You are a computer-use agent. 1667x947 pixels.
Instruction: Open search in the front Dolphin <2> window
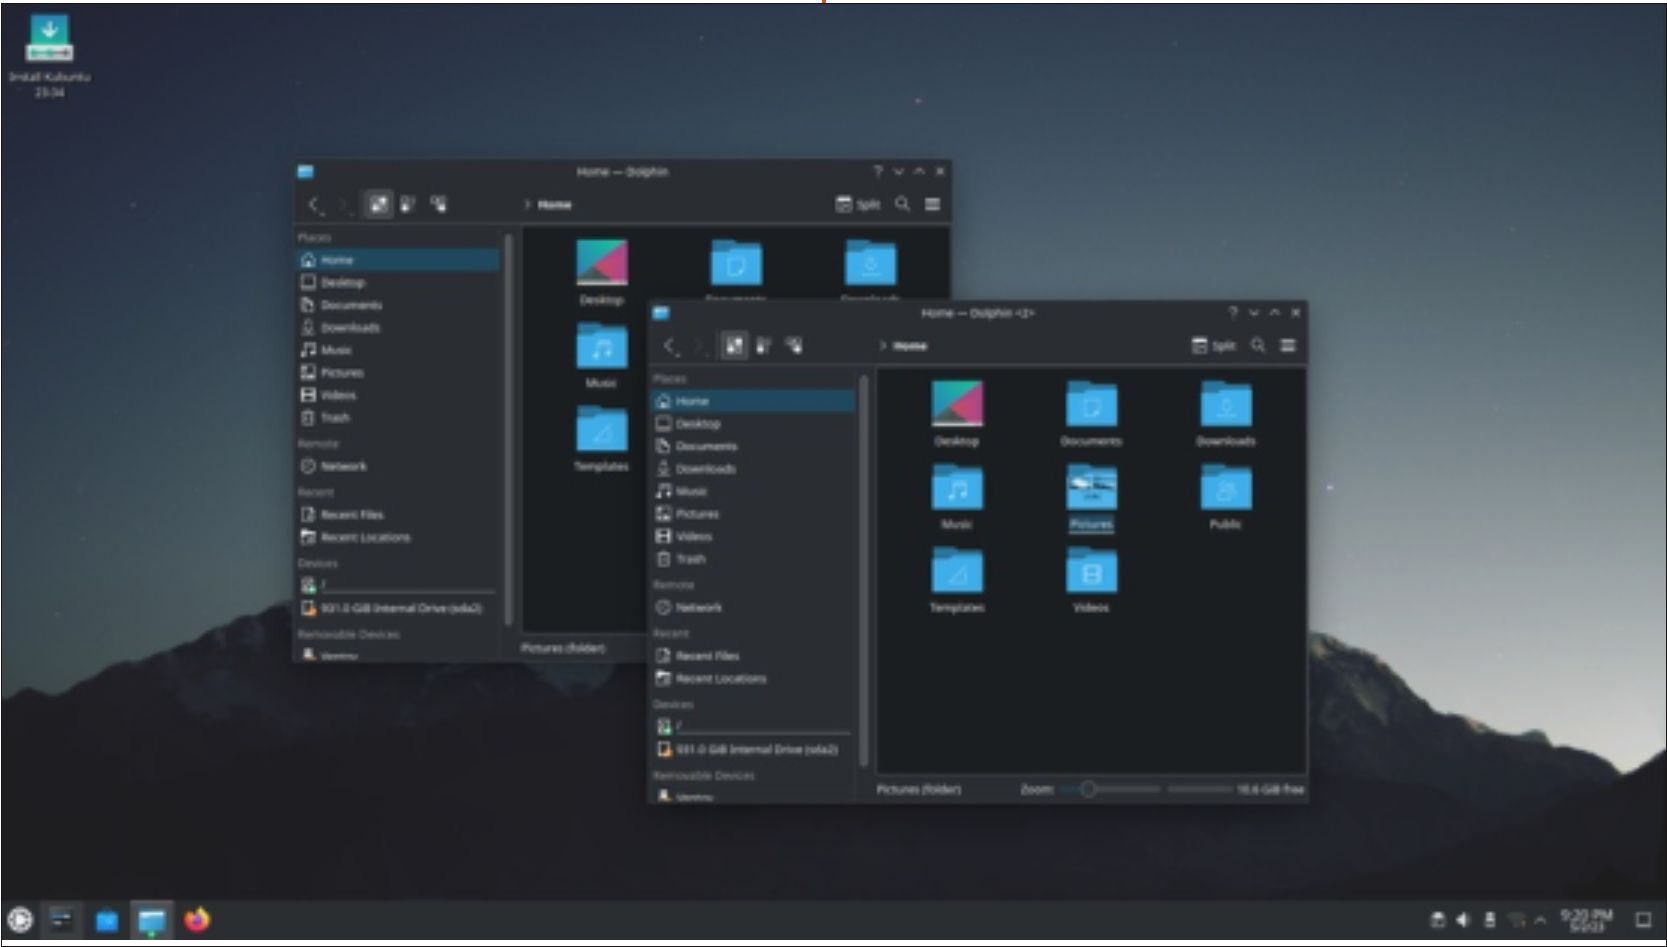tap(1258, 345)
